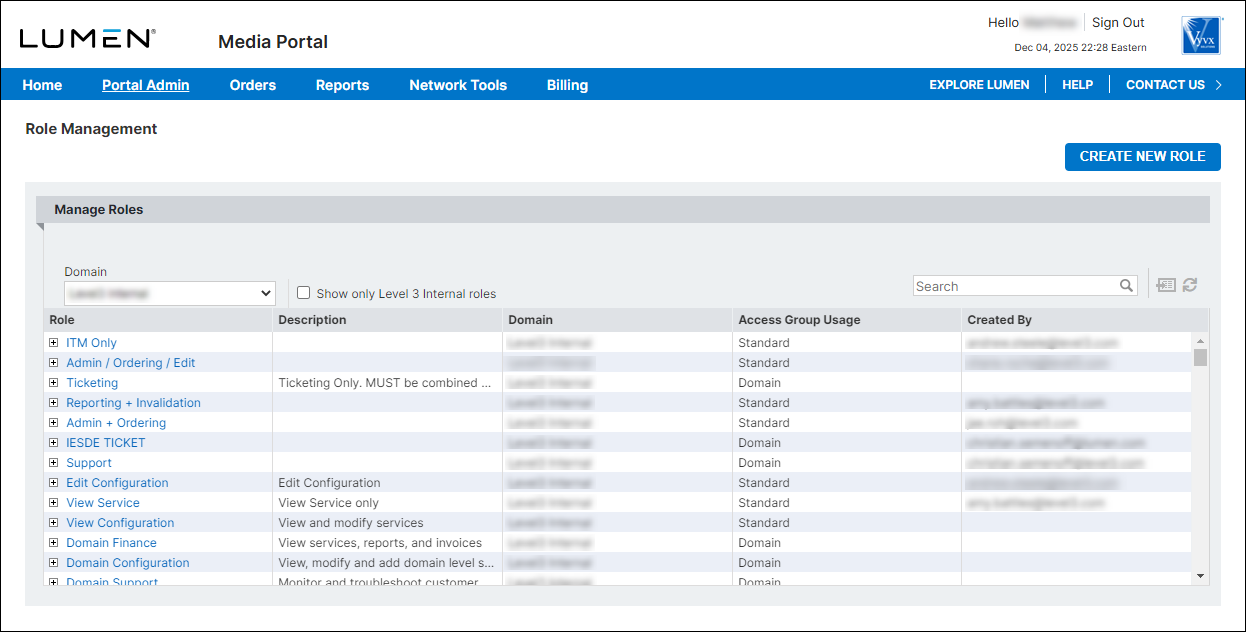Viewport: 1246px width, 632px height.
Task: Click the chevron after Contact Us
Action: point(1218,85)
